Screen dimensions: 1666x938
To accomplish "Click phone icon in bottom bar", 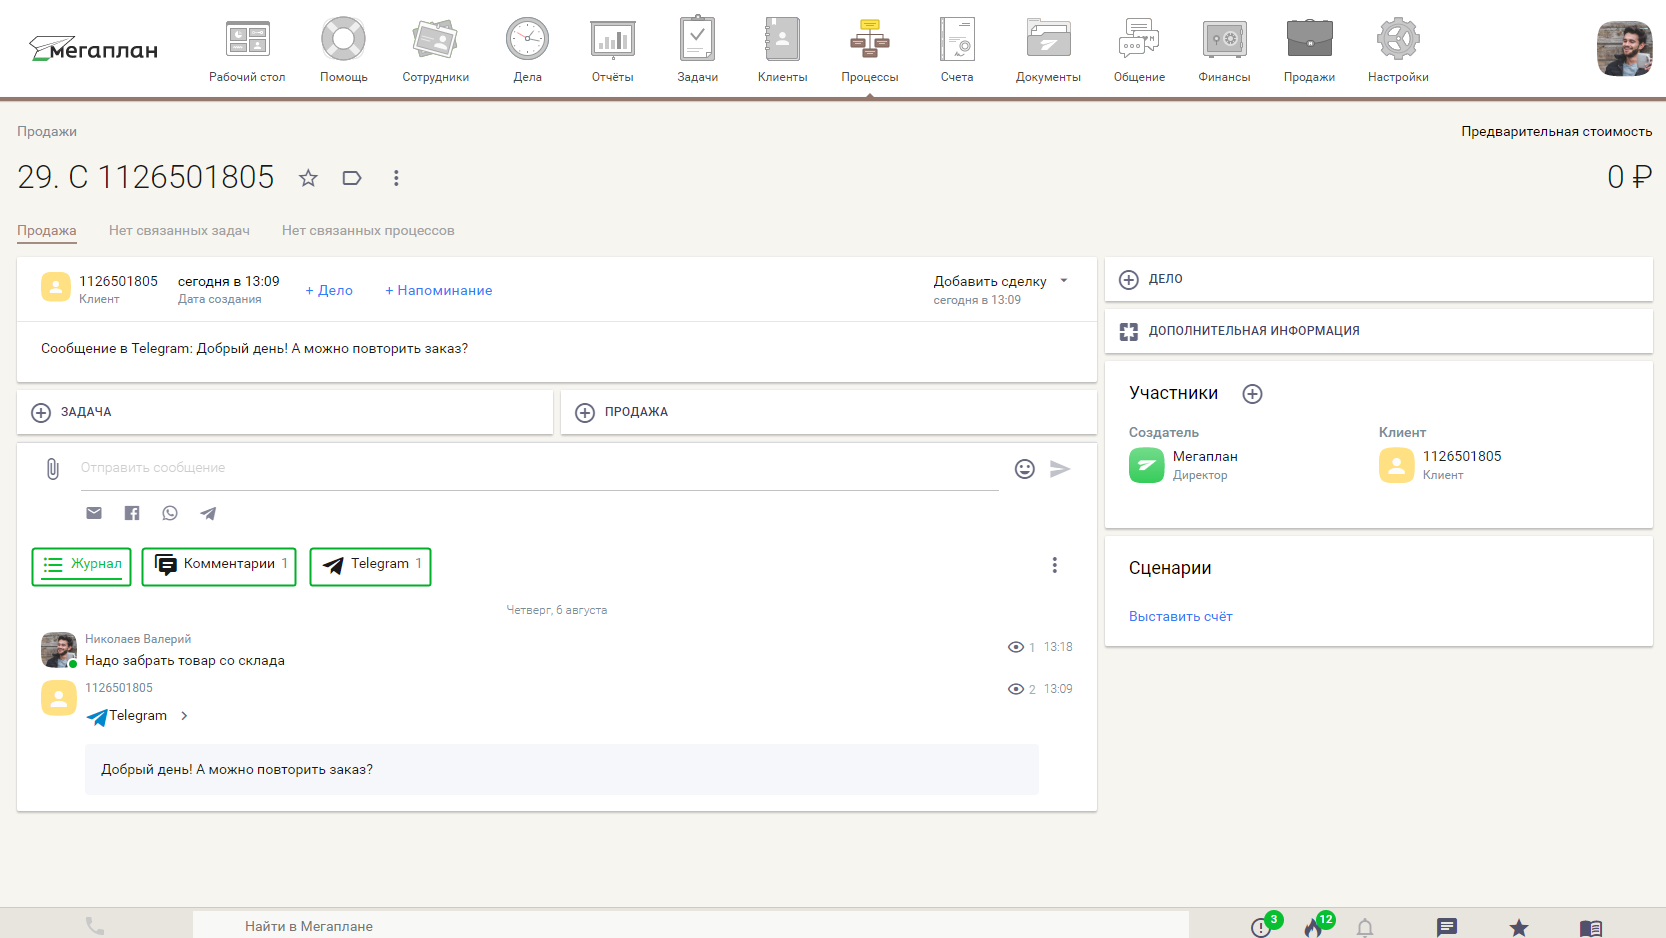I will pyautogui.click(x=95, y=926).
